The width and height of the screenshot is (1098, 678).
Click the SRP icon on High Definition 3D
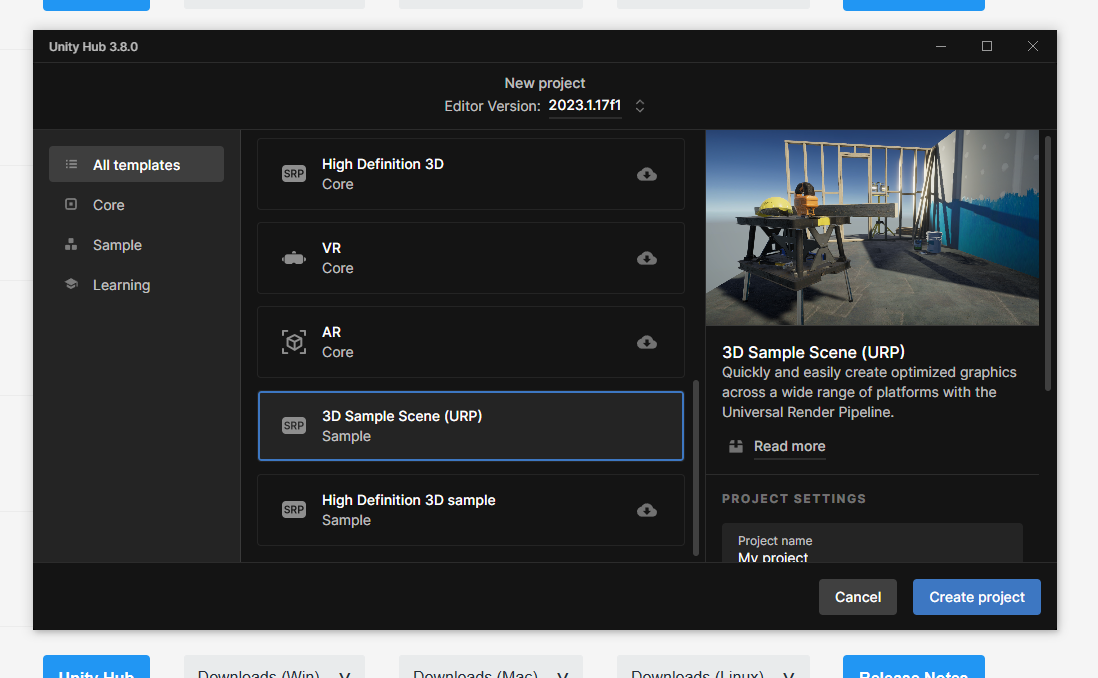(293, 174)
